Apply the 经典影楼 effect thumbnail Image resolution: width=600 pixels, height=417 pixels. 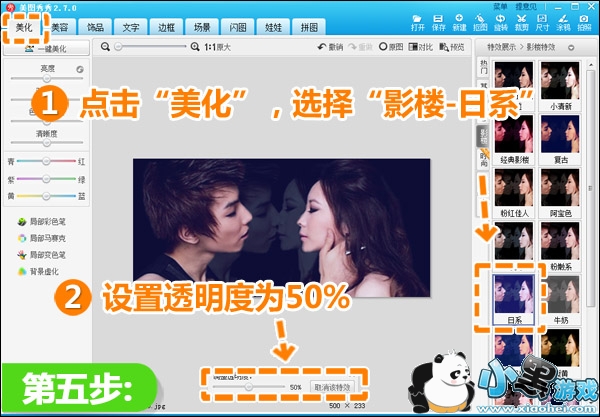(514, 139)
